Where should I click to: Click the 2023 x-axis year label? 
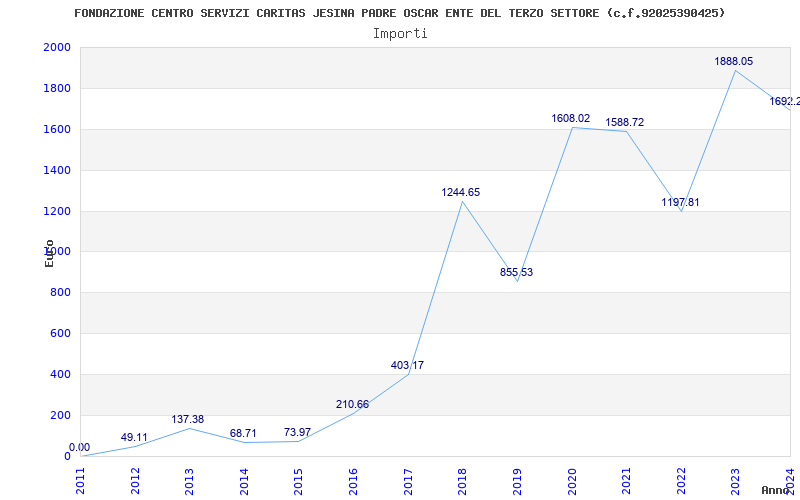pyautogui.click(x=736, y=482)
